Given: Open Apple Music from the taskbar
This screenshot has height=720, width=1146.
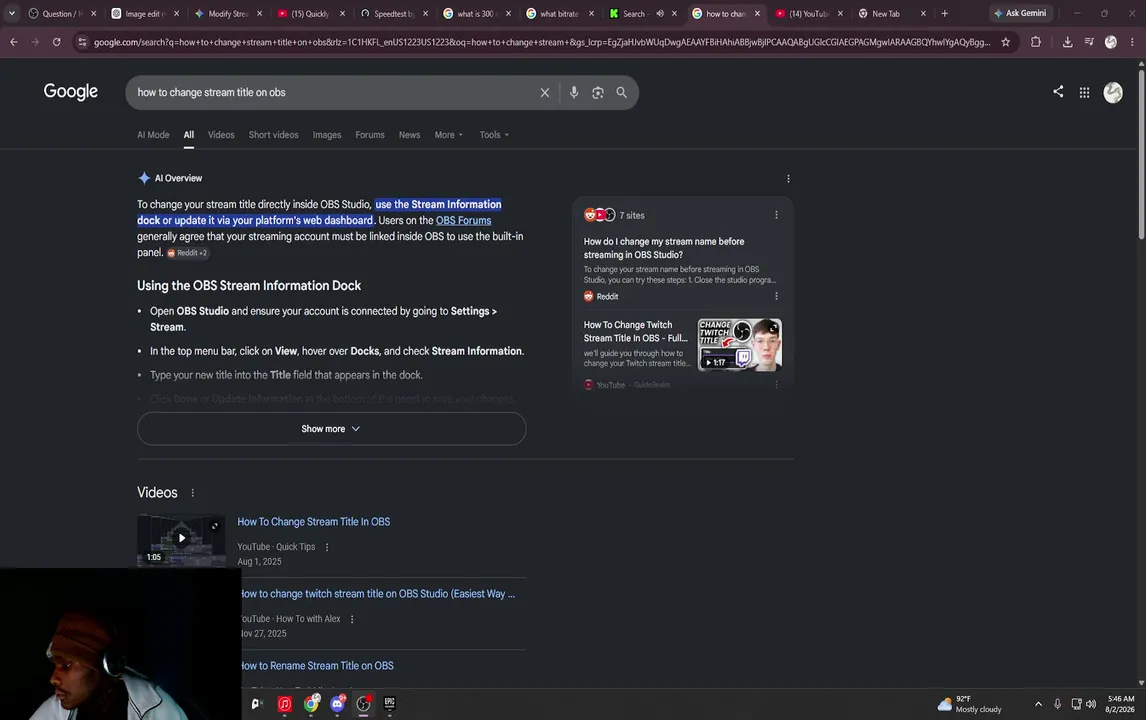Looking at the screenshot, I should (x=284, y=703).
